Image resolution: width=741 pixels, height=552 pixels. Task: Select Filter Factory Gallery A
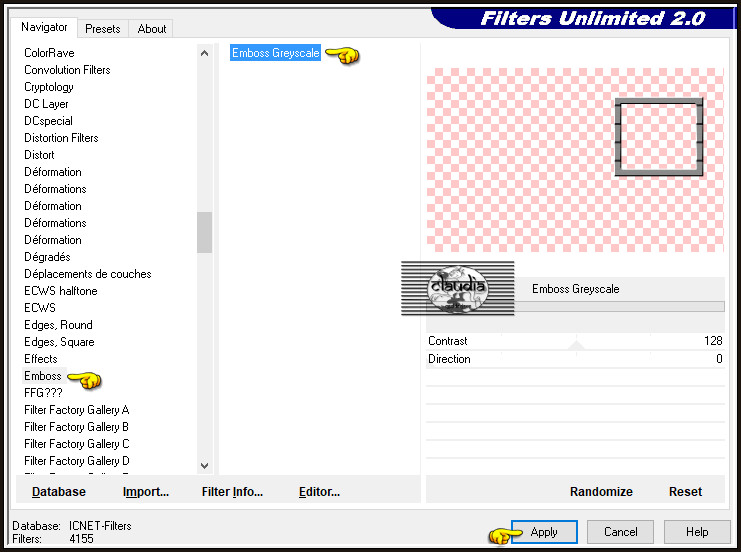click(77, 410)
